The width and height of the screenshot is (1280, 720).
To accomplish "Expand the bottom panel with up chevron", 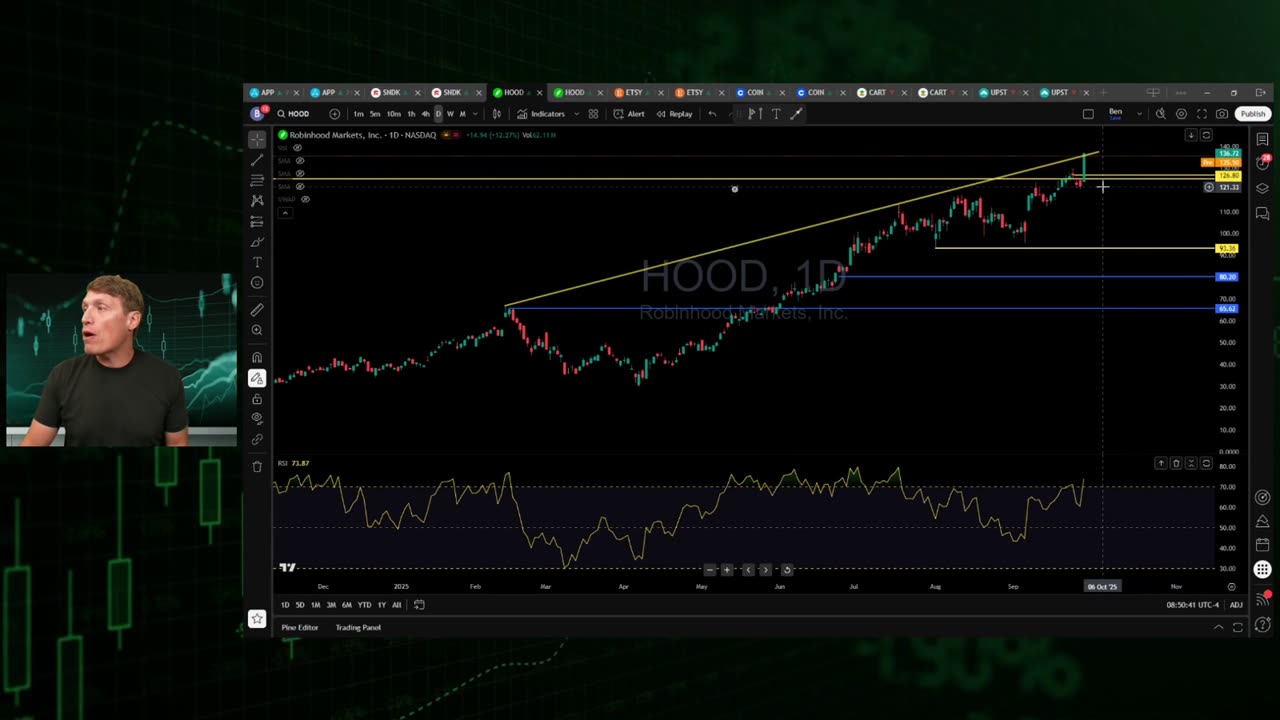I will [x=1218, y=627].
